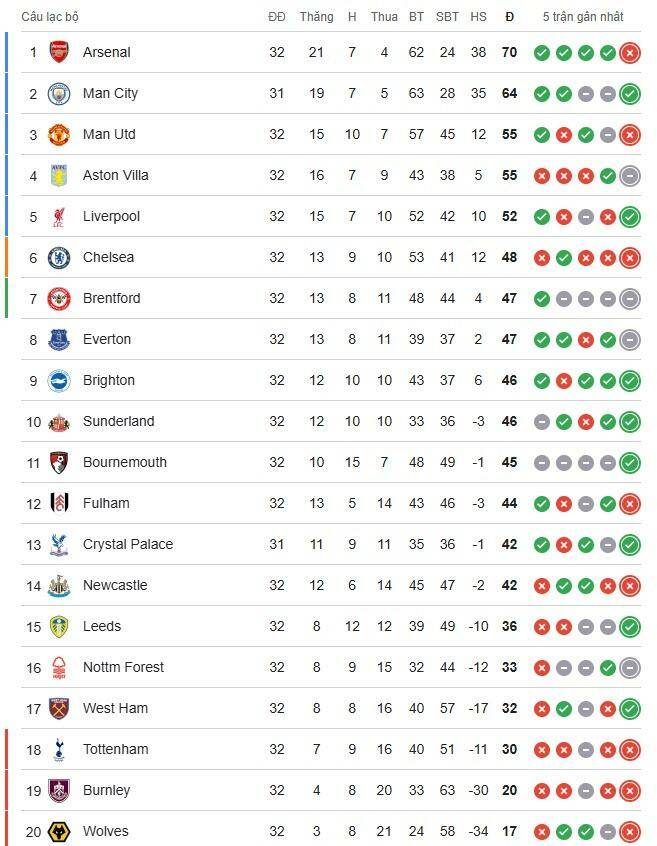This screenshot has height=846, width=657.
Task: Click the Man City club crest
Action: pos(60,93)
